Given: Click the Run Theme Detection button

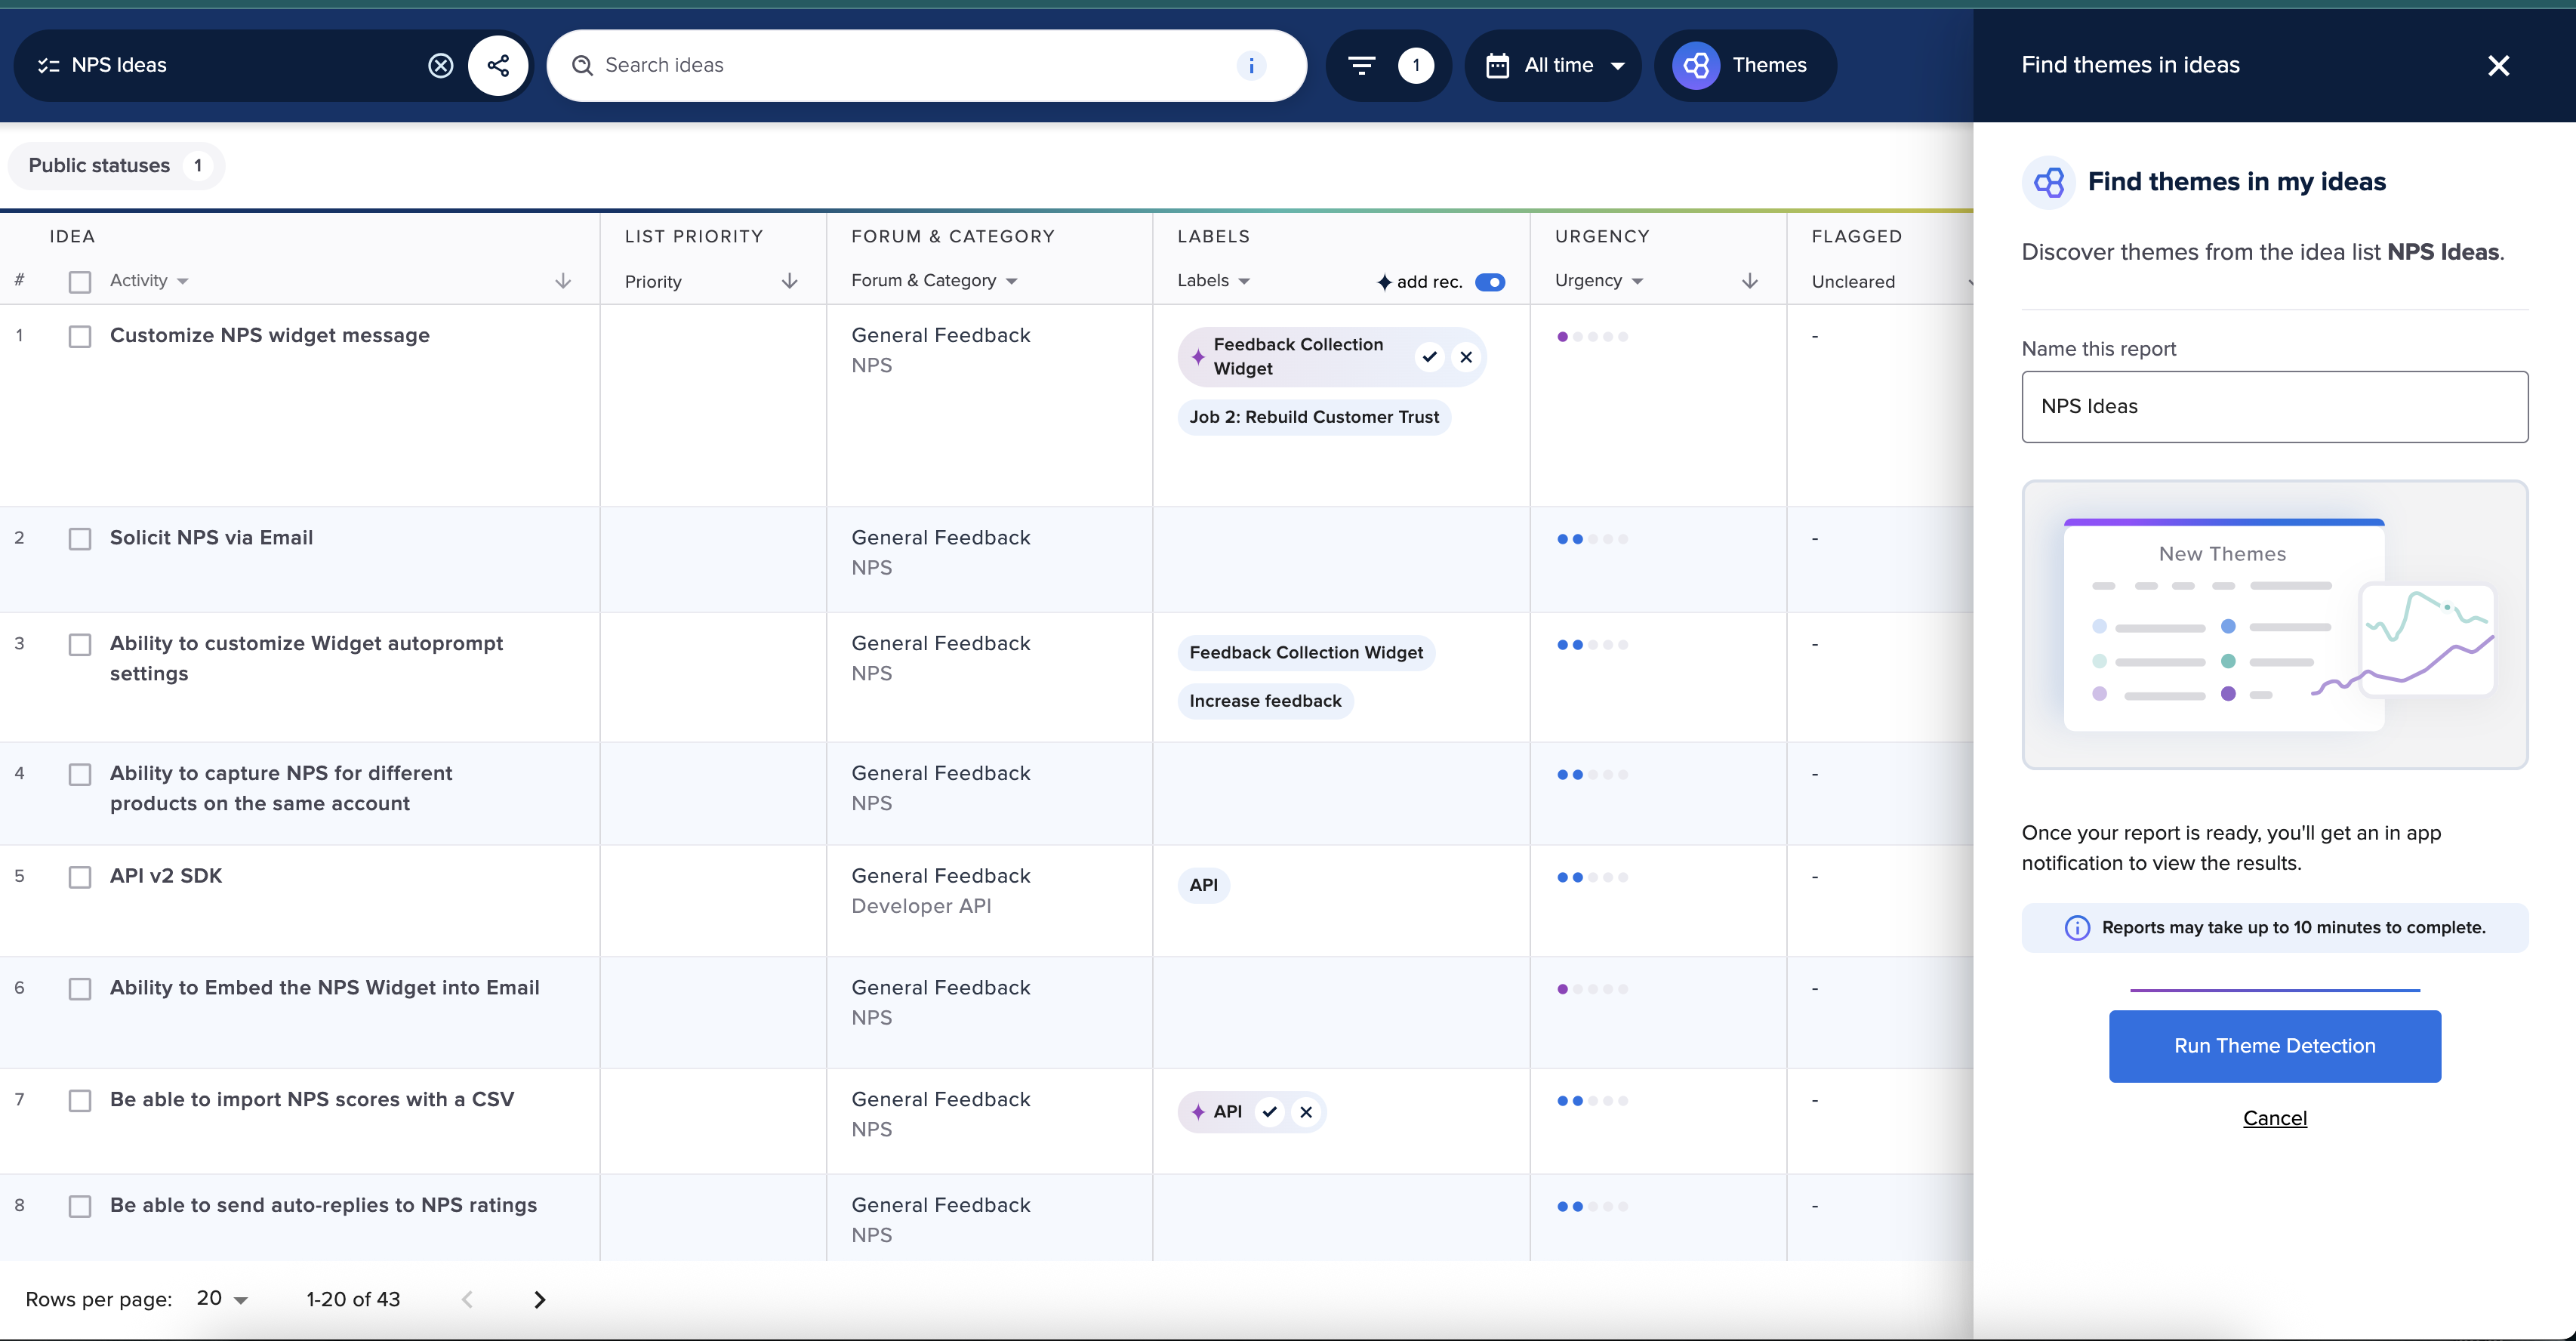Looking at the screenshot, I should point(2274,1046).
